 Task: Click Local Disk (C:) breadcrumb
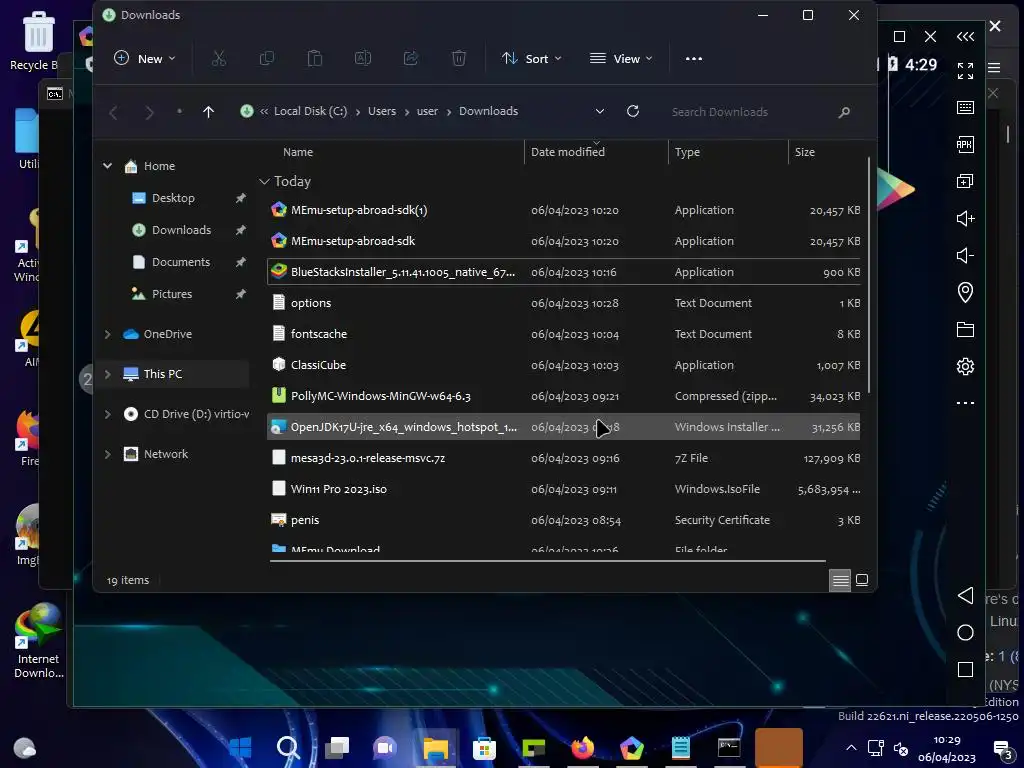pos(310,111)
